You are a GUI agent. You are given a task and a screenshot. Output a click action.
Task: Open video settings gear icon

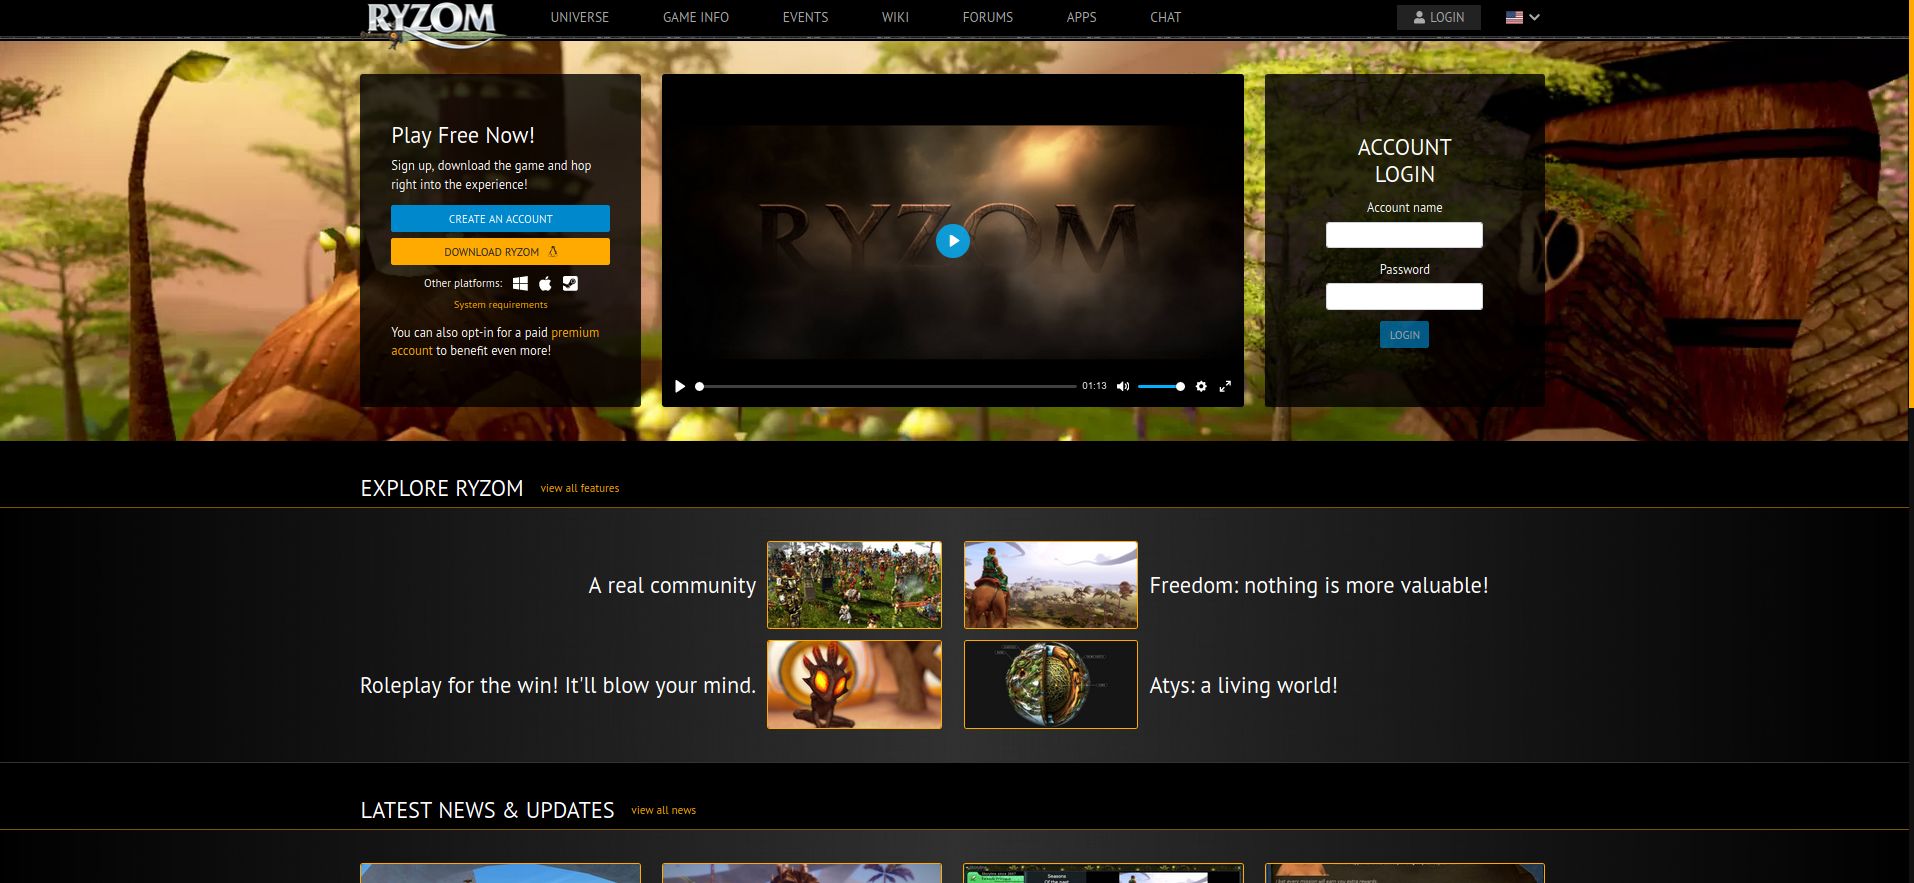pos(1201,386)
